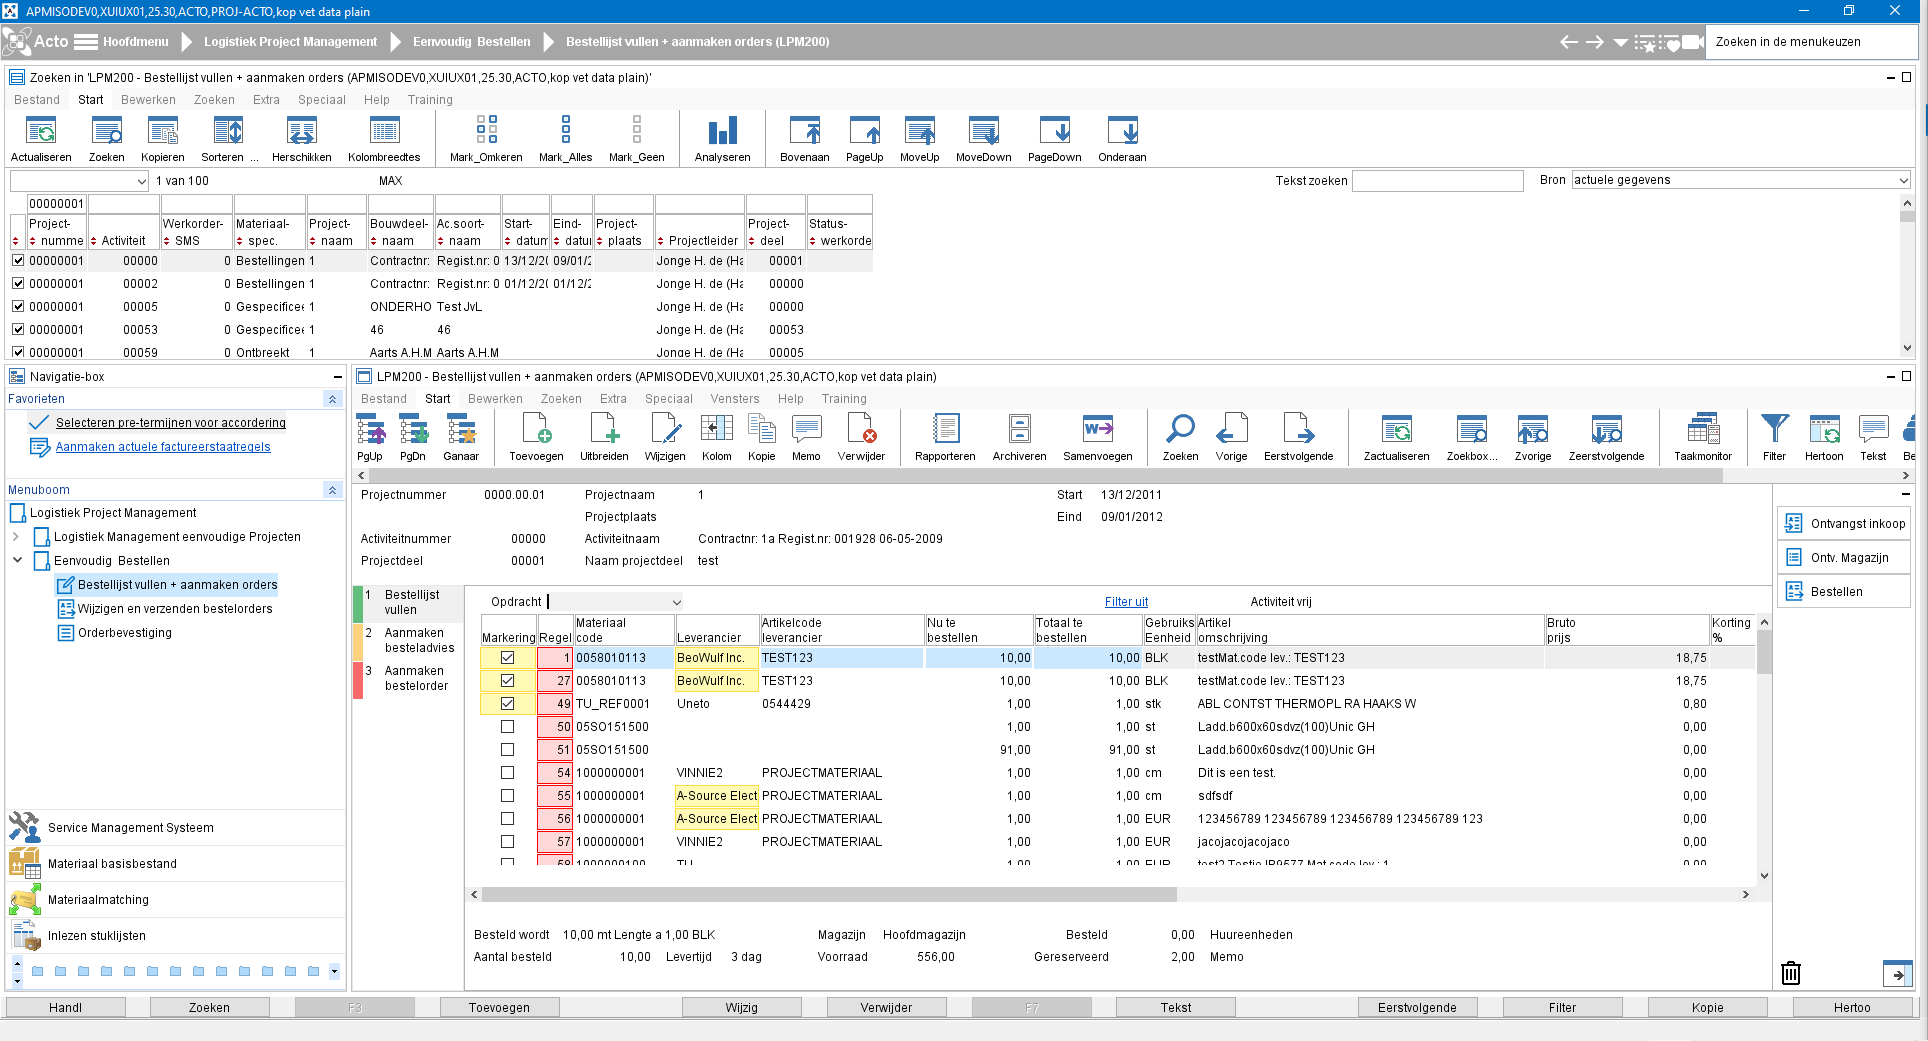Collapse the Eenvoudig Bestellen tree node
The width and height of the screenshot is (1928, 1041).
[x=17, y=561]
